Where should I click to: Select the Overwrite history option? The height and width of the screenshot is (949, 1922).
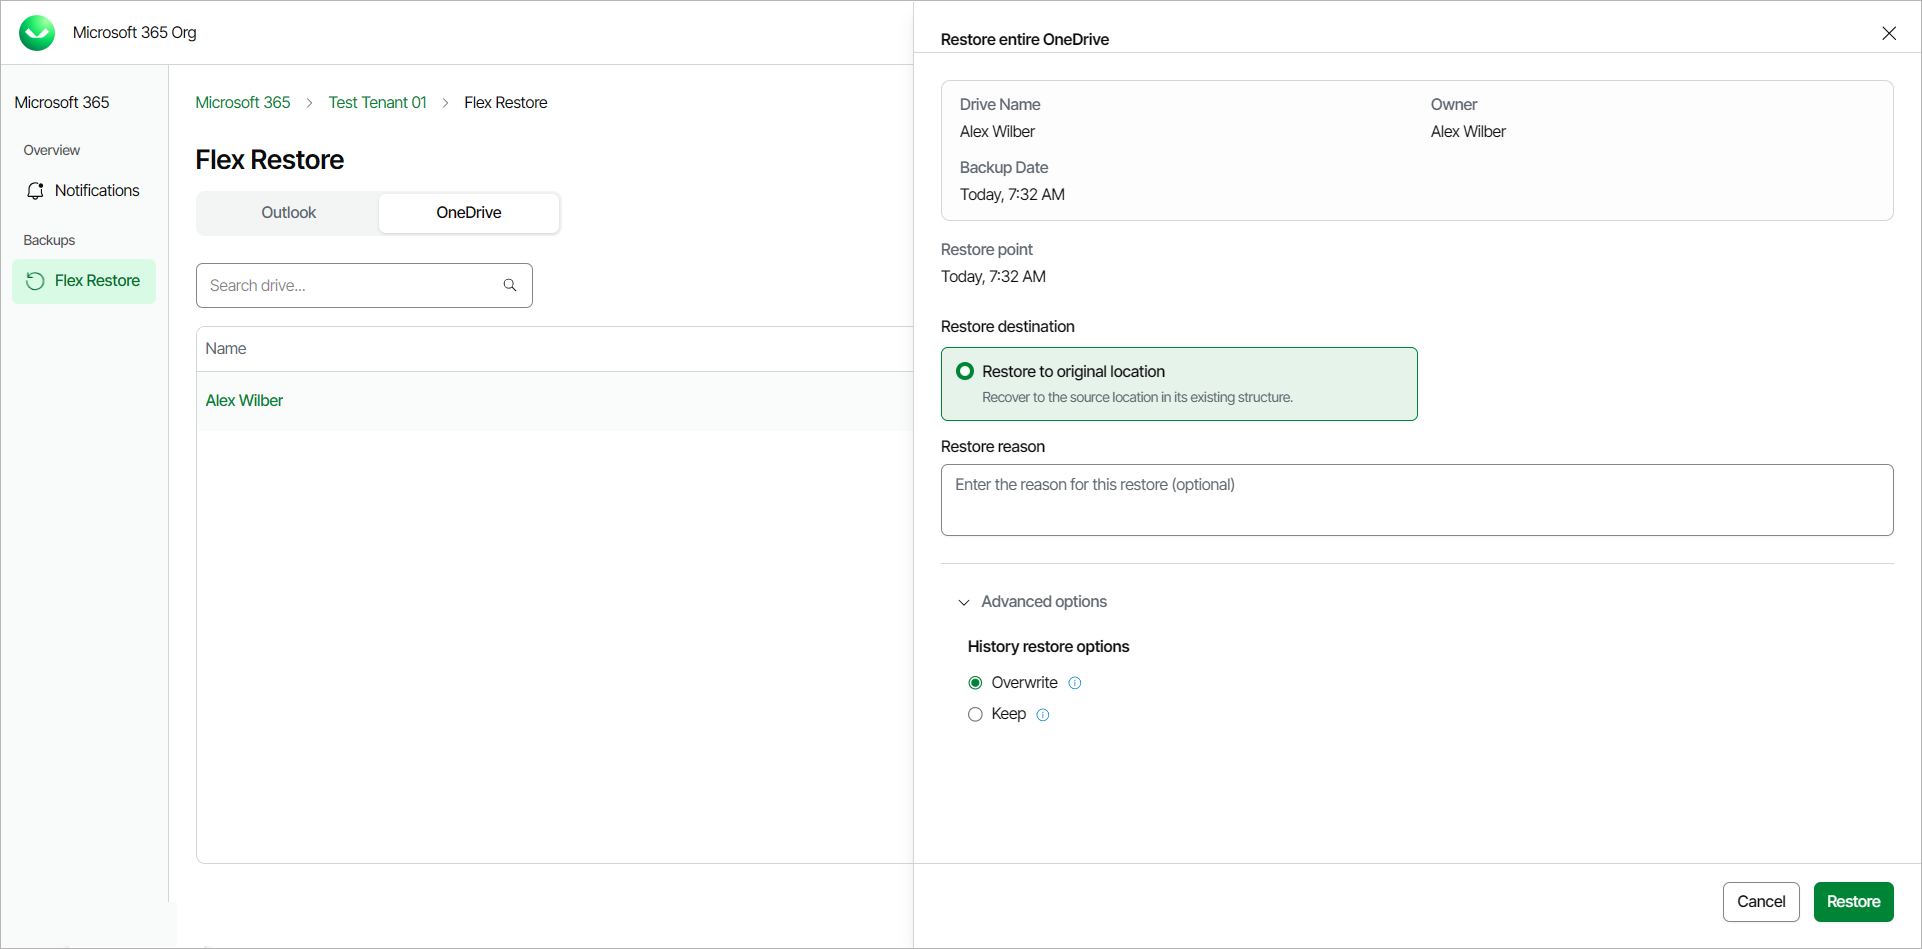975,683
